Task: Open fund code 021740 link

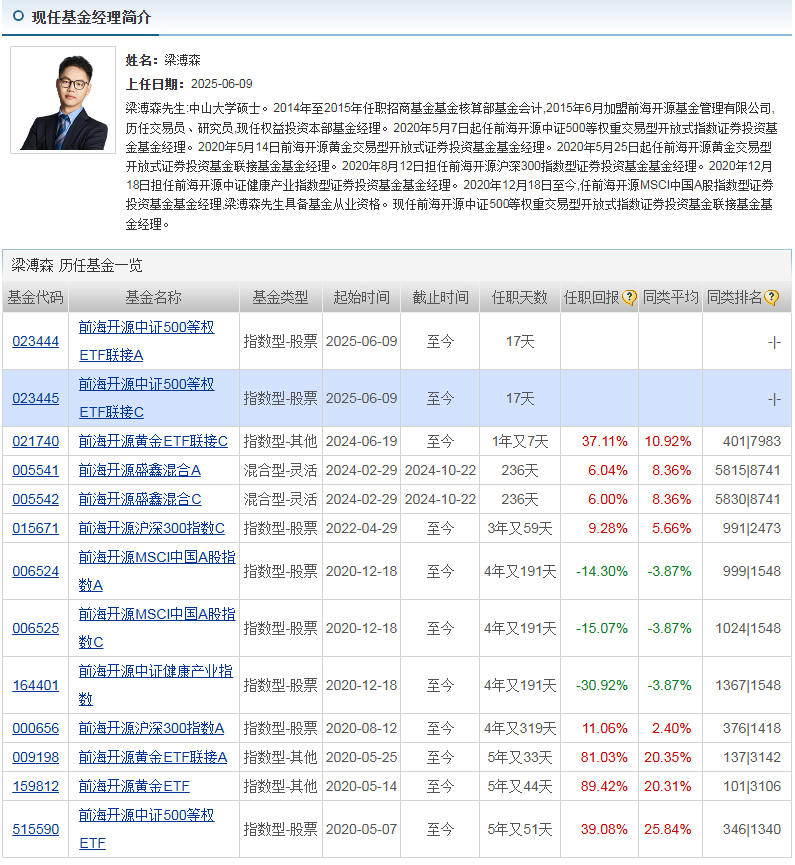Action: pos(36,441)
